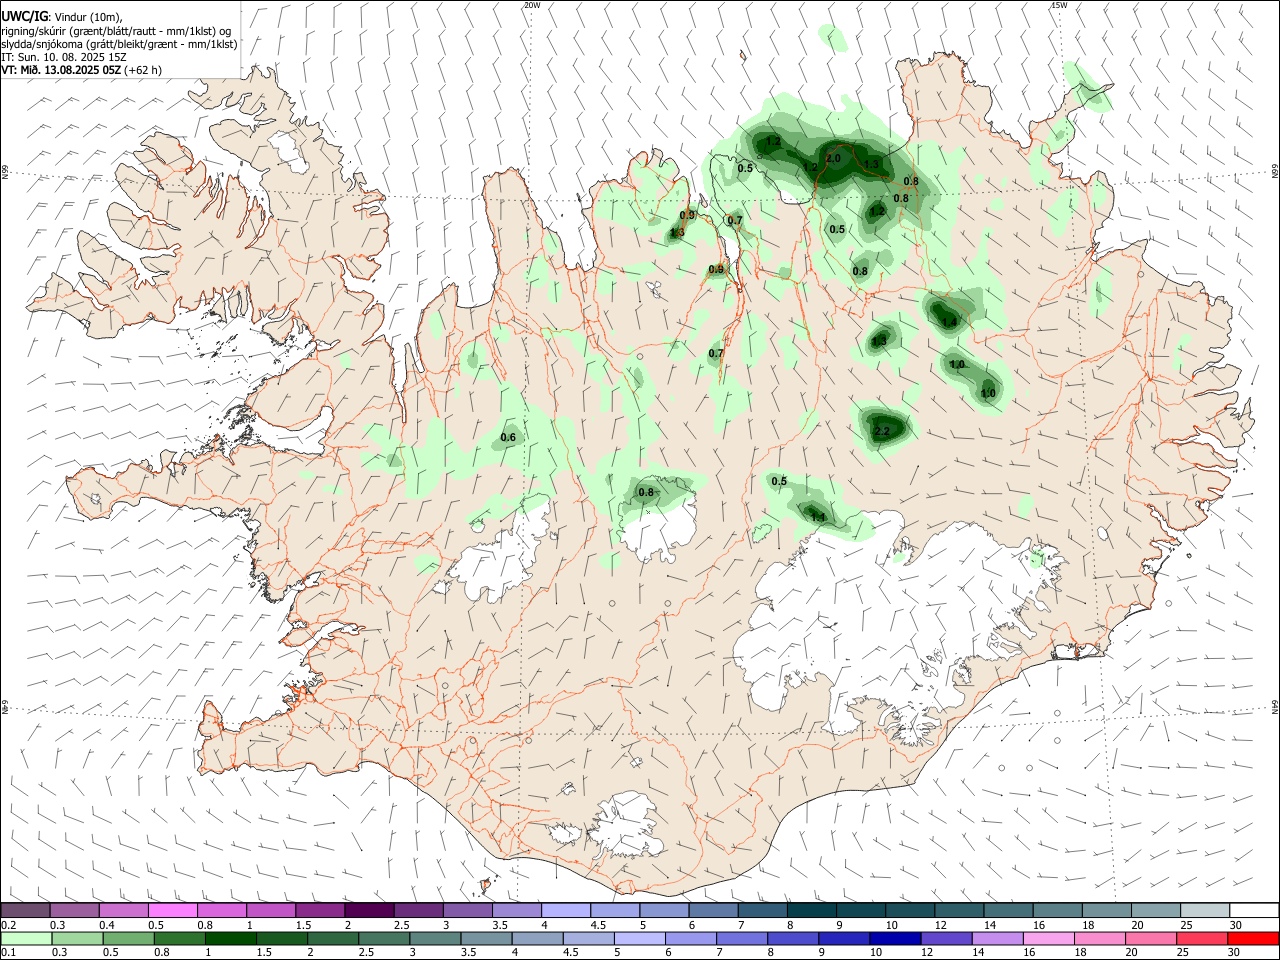Click the '2.2' precipitation value on the map
This screenshot has width=1280, height=960.
click(882, 432)
